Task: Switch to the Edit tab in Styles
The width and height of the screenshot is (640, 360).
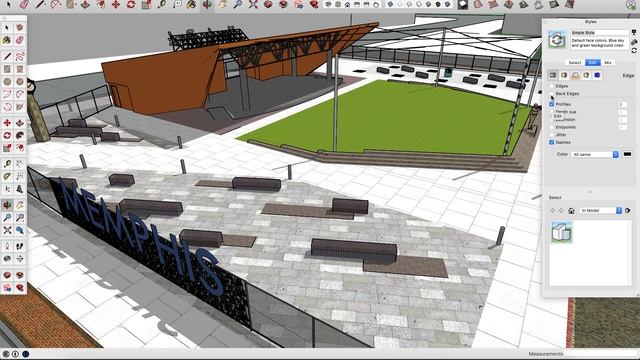Action: click(593, 62)
